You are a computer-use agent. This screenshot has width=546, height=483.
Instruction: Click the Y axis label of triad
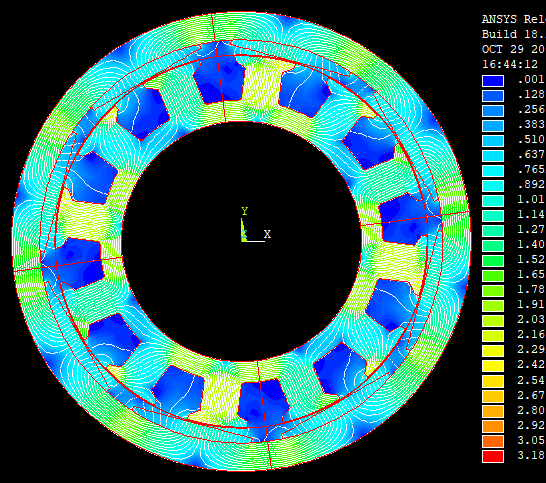[x=244, y=211]
